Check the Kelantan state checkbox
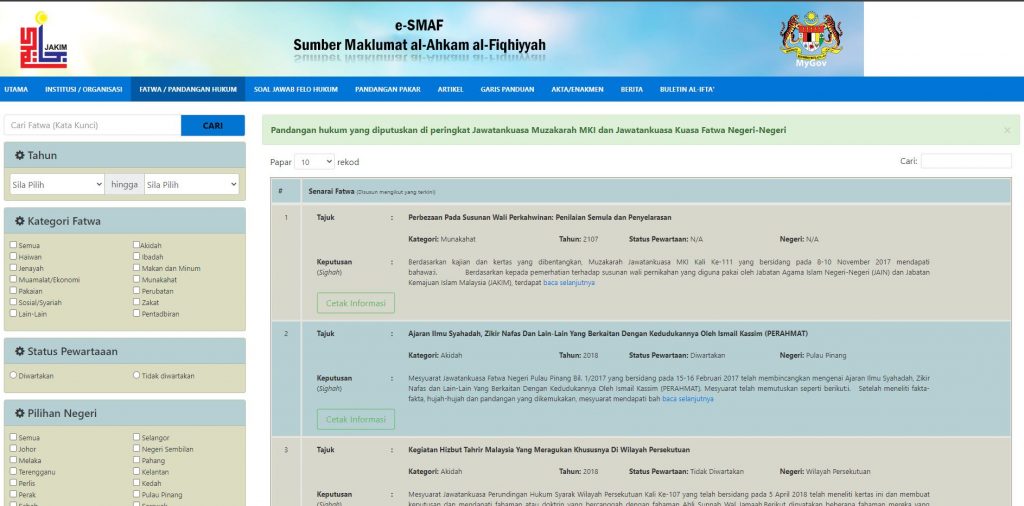This screenshot has height=506, width=1024. click(x=136, y=471)
